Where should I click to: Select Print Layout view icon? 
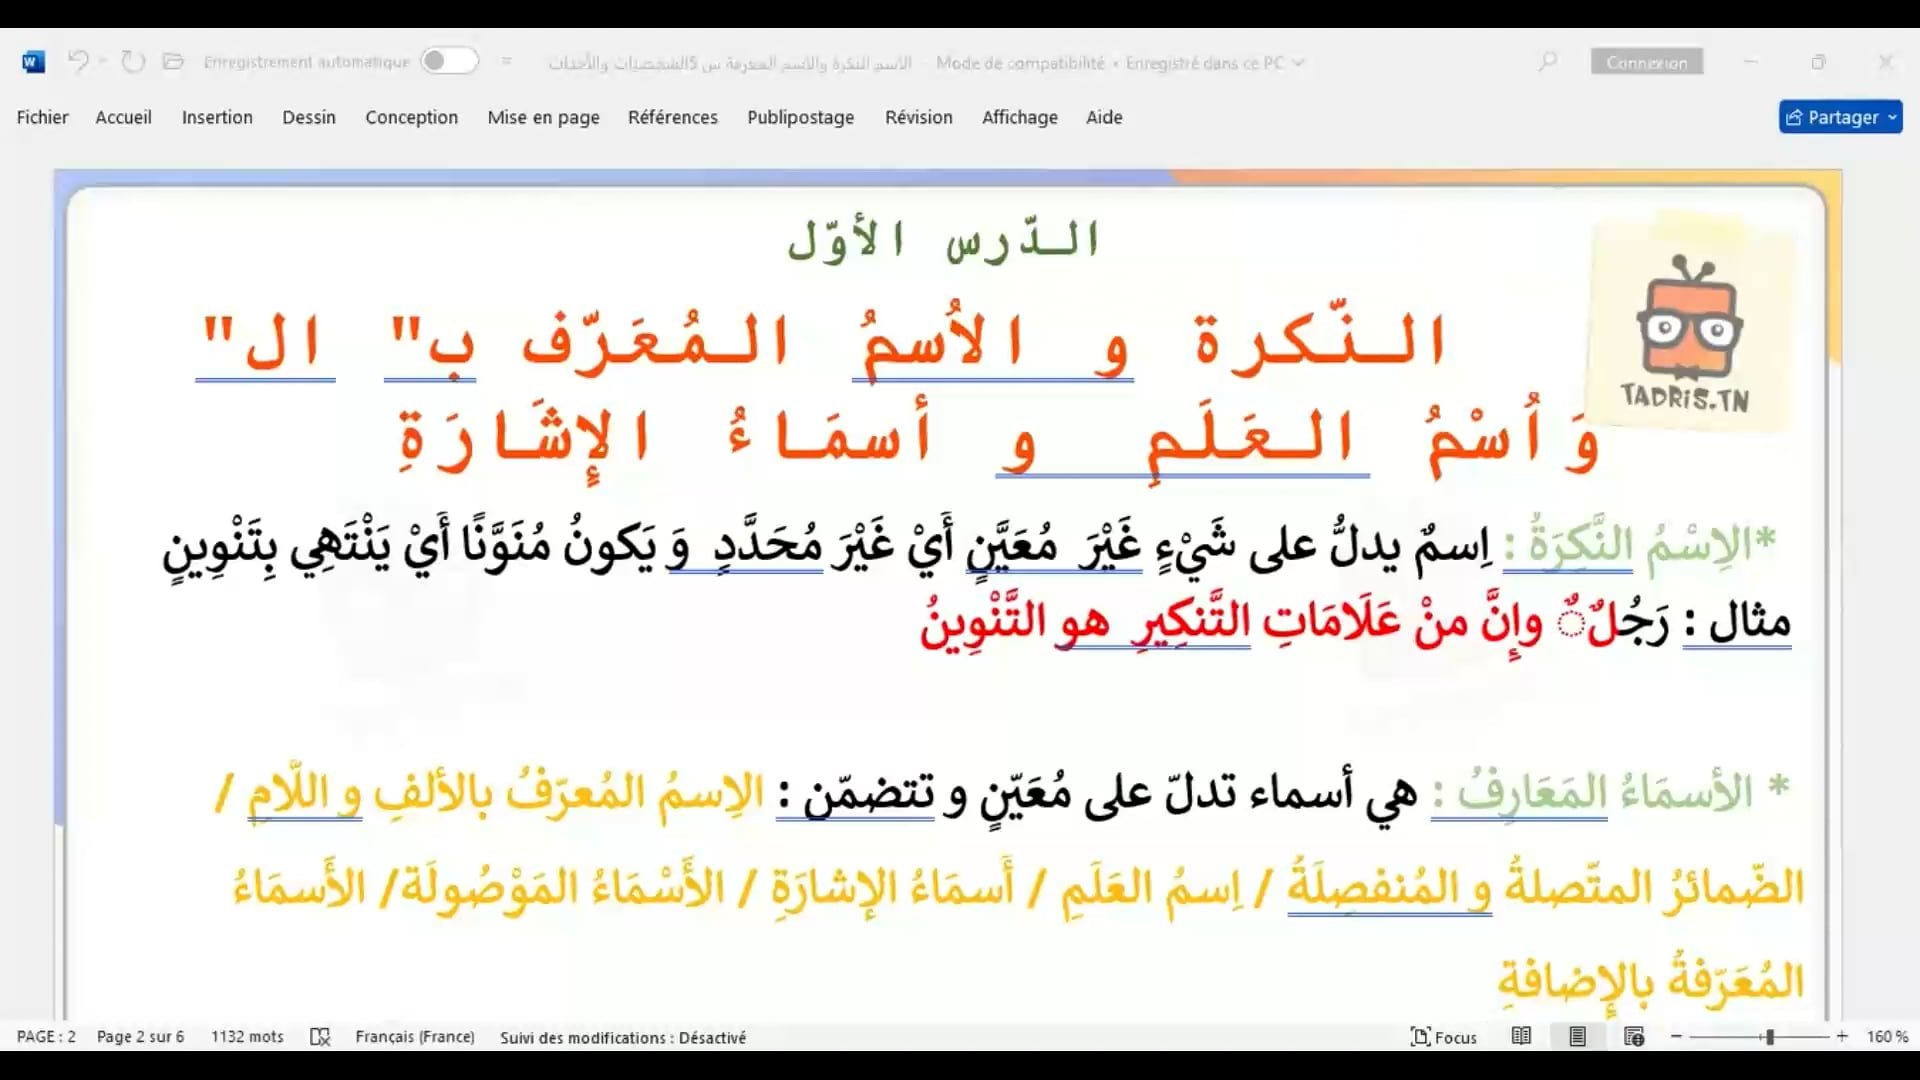tap(1577, 1037)
